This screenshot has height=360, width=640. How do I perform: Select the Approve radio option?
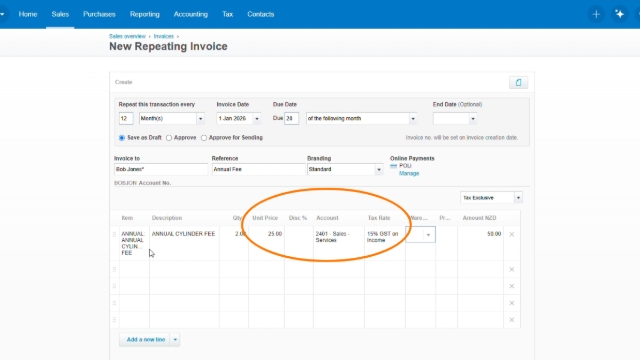tap(169, 138)
